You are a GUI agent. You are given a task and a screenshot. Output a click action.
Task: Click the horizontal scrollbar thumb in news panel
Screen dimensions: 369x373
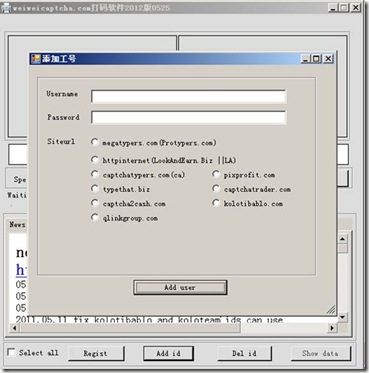[x=130, y=328]
